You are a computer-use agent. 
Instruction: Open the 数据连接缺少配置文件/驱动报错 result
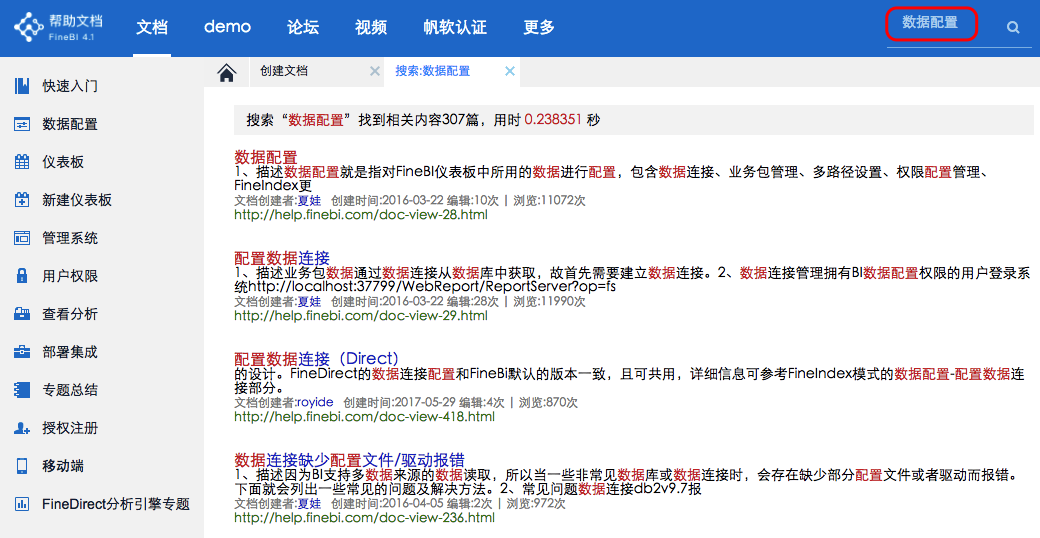coord(350,460)
